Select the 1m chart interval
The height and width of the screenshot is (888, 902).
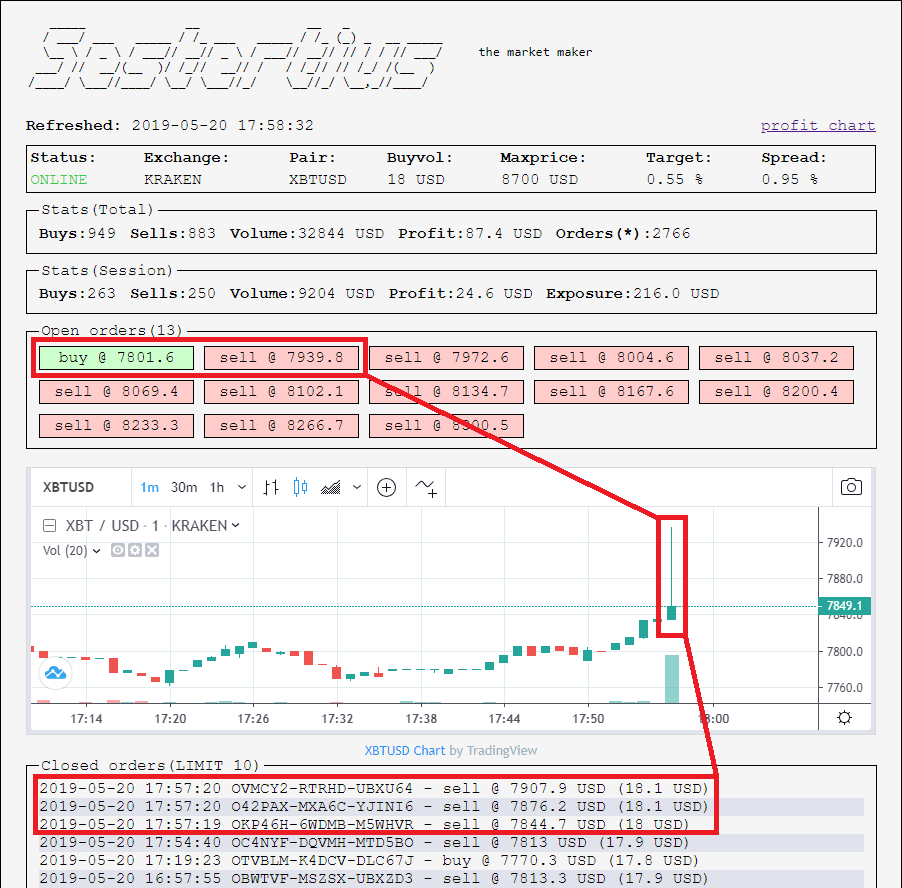150,488
